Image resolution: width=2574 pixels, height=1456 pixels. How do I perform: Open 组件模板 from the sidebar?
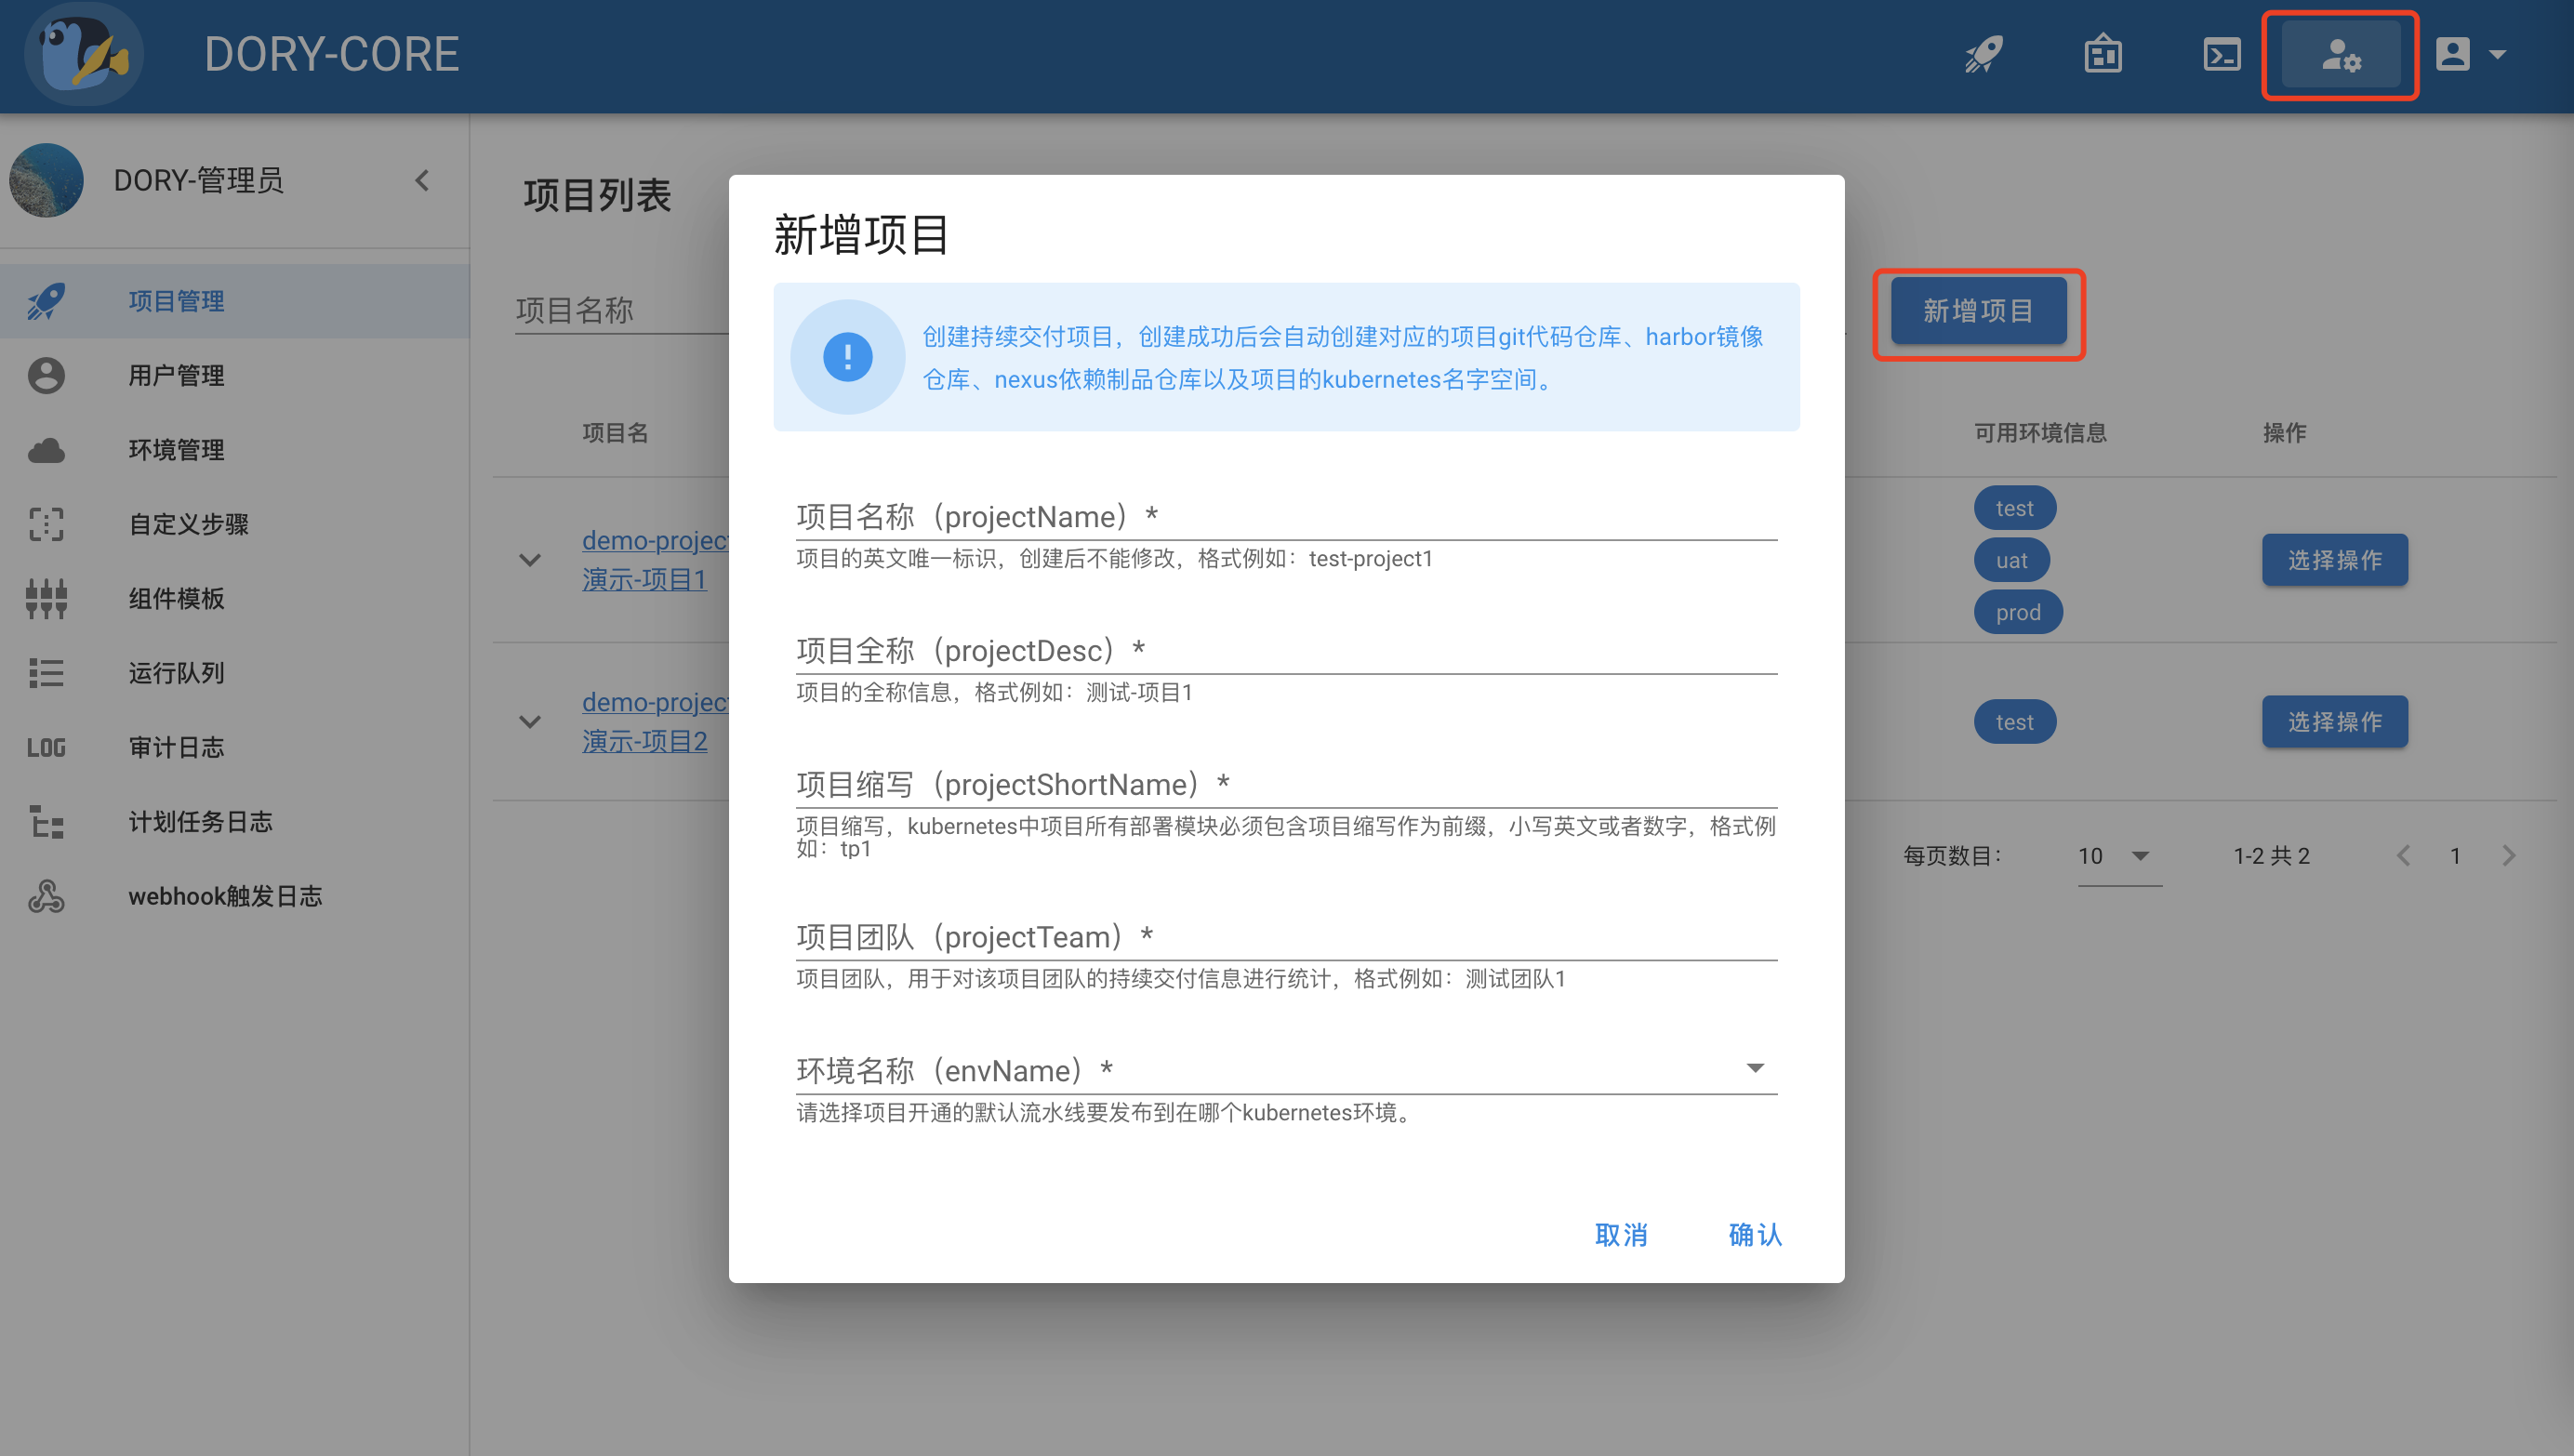coord(176,599)
